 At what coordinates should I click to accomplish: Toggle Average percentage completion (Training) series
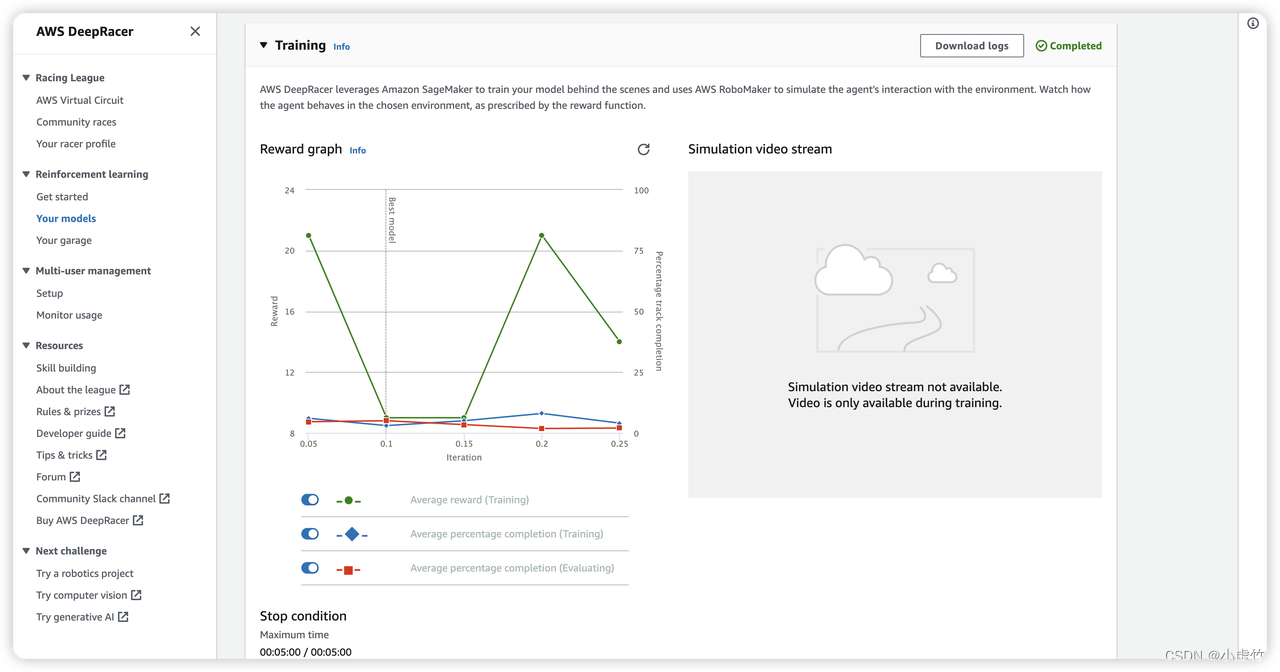[310, 534]
